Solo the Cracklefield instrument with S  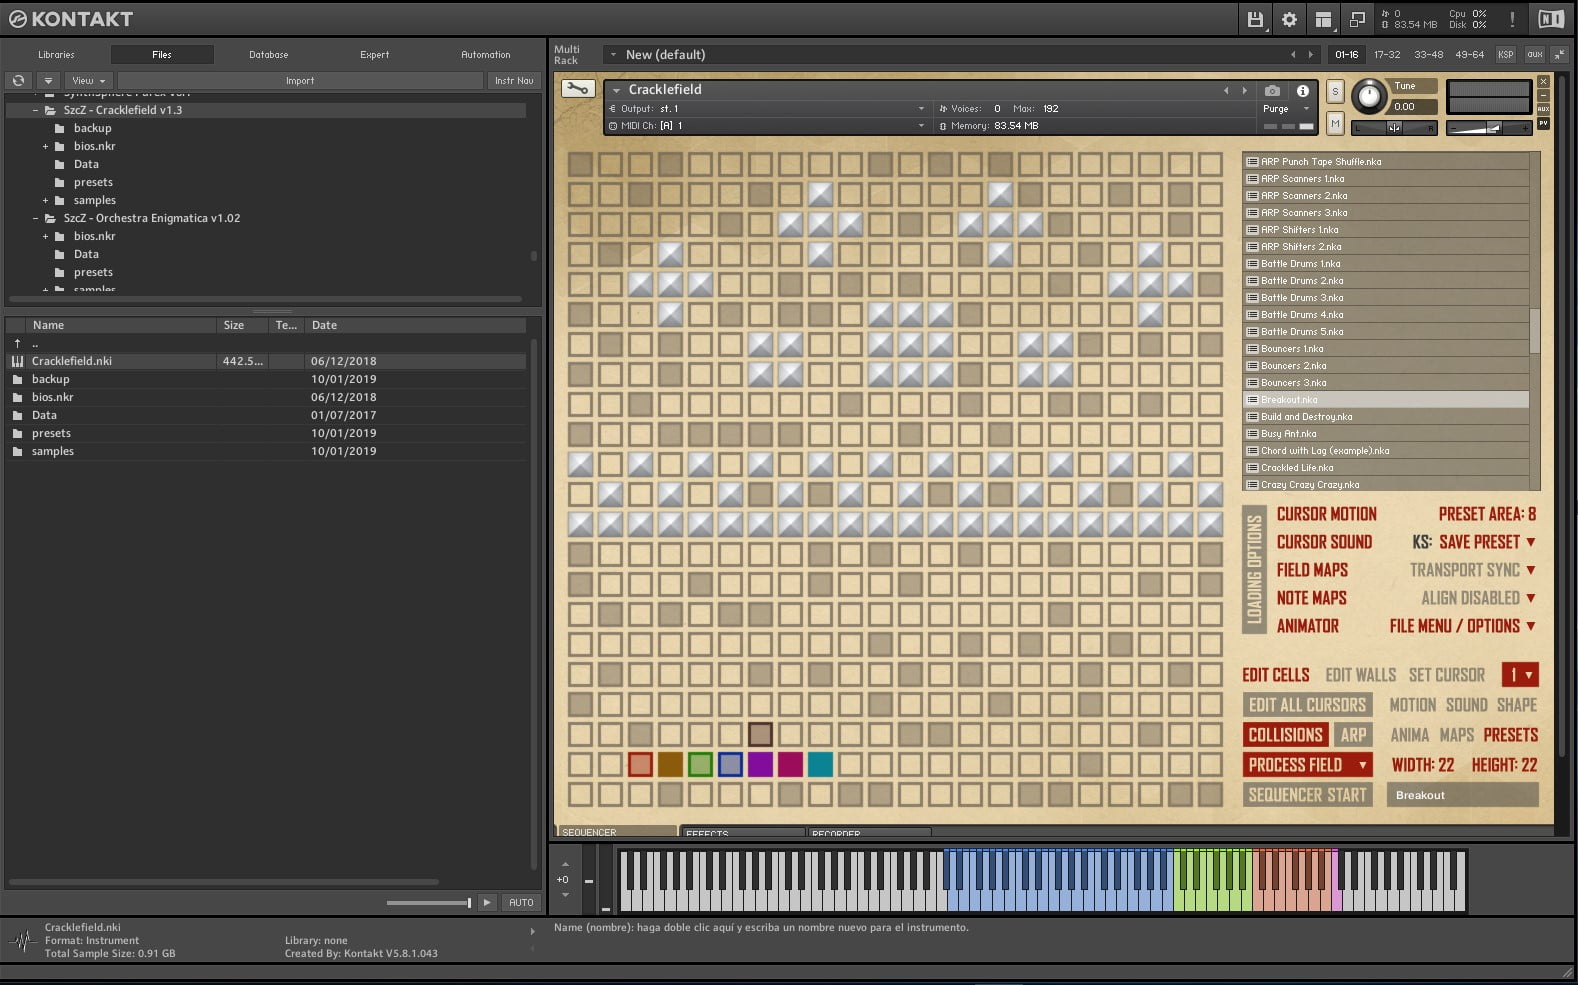(x=1334, y=91)
